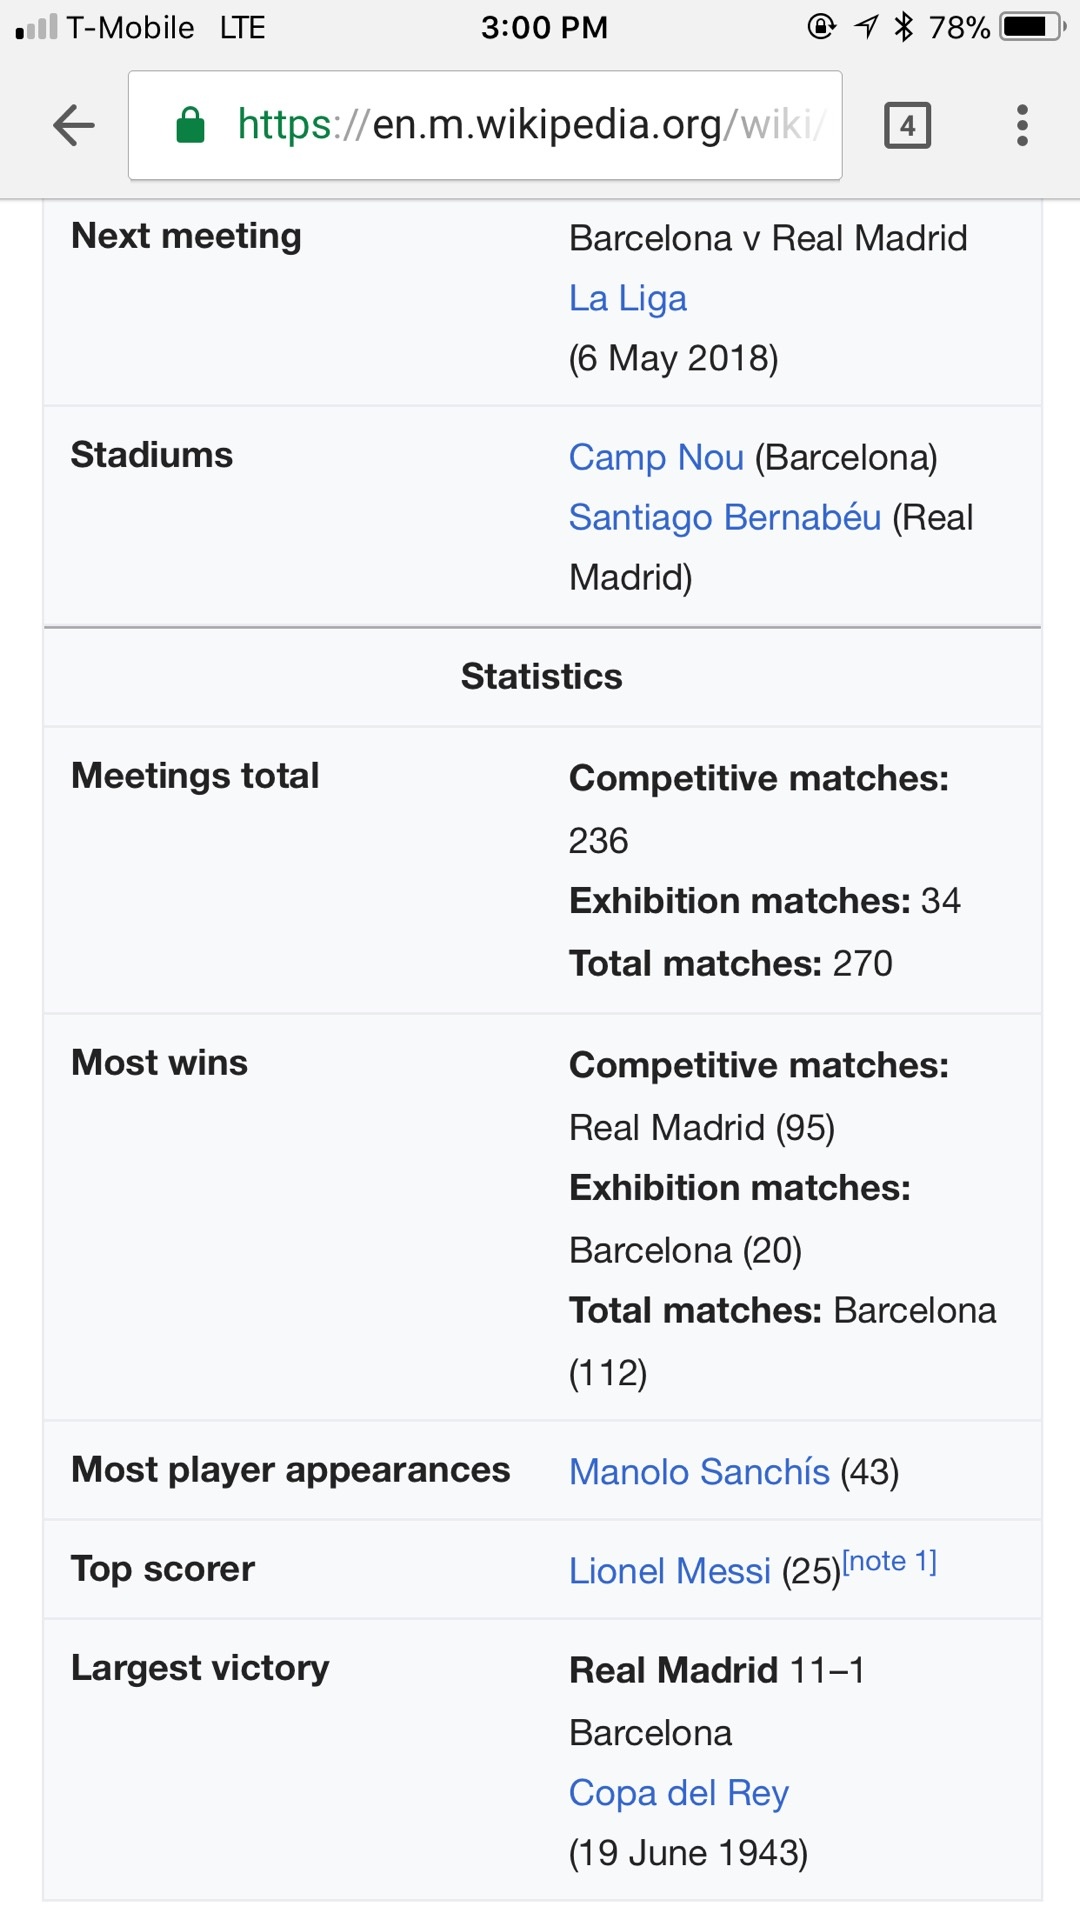Open the tab switcher showing 4 tabs
1080x1920 pixels.
[907, 126]
